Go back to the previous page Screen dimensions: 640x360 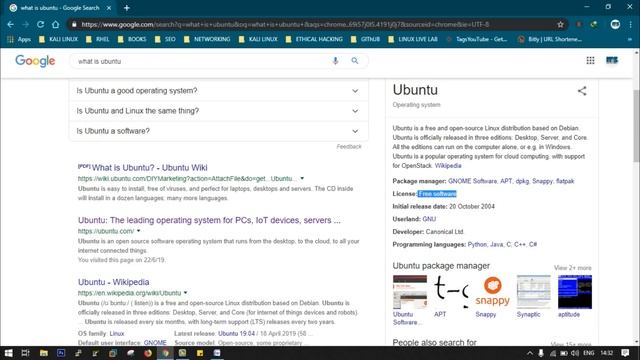[x=11, y=24]
